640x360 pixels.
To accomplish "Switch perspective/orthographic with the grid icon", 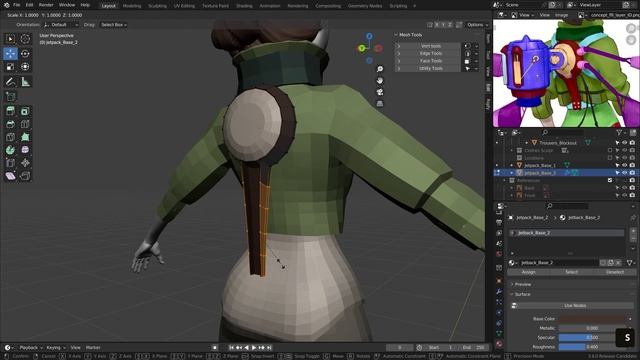I will pos(380,103).
